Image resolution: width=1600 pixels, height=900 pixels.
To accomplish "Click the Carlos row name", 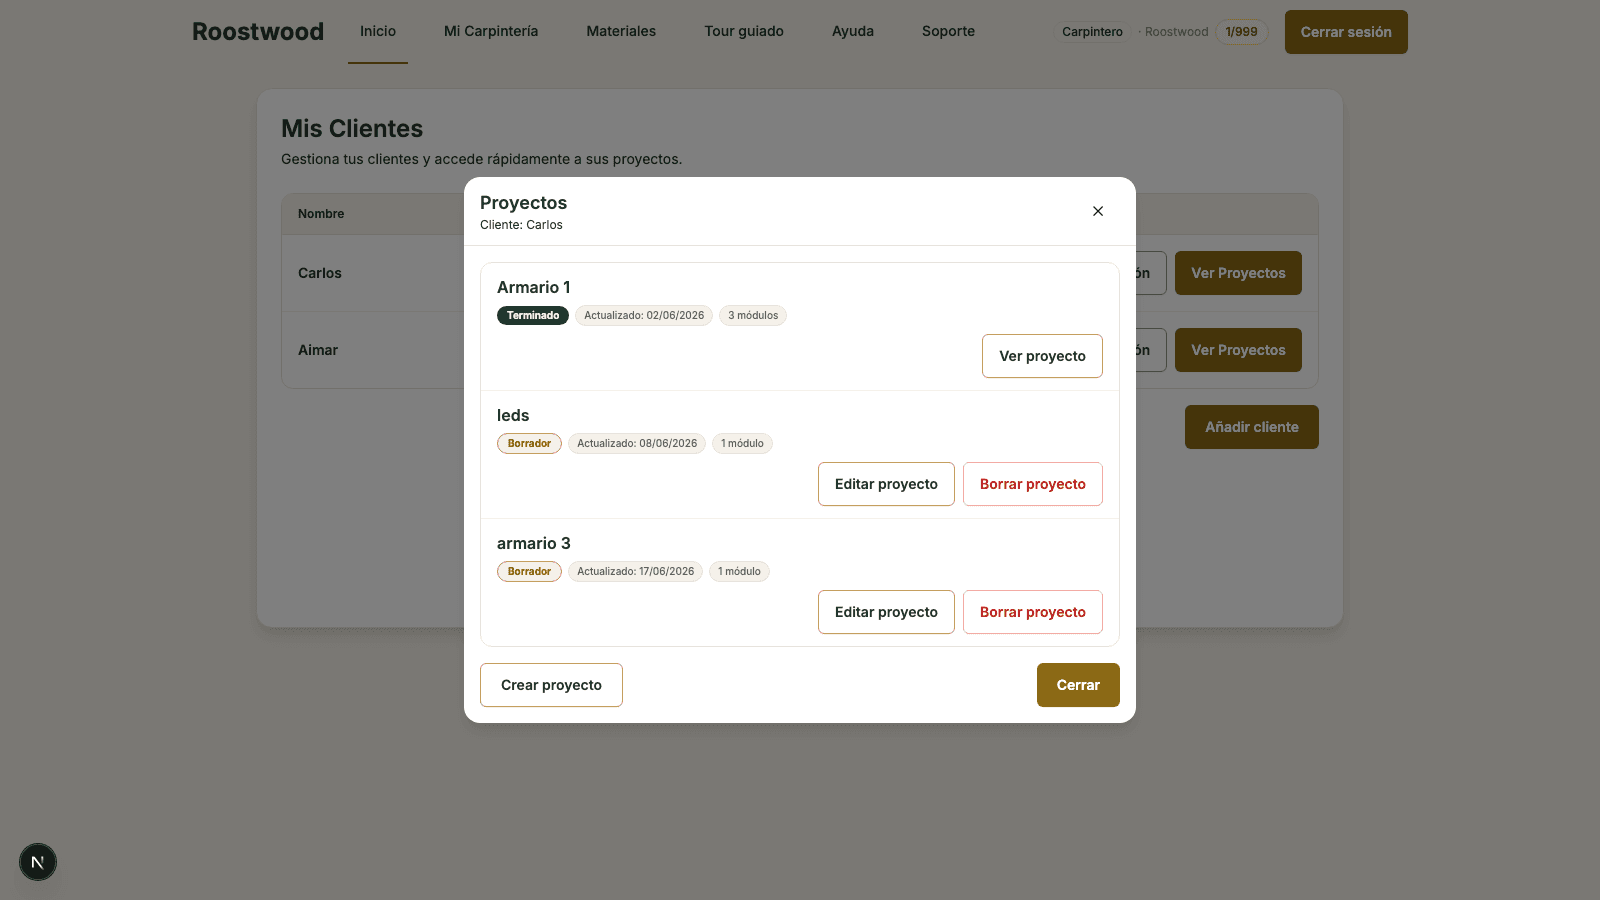I will pos(320,273).
